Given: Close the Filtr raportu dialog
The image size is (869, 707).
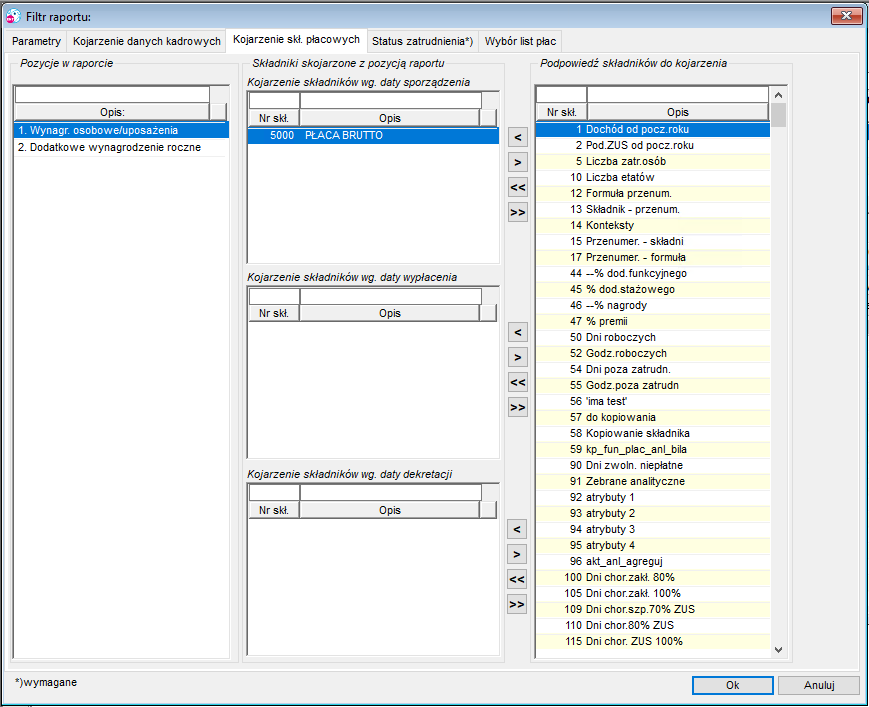Looking at the screenshot, I should [x=846, y=16].
